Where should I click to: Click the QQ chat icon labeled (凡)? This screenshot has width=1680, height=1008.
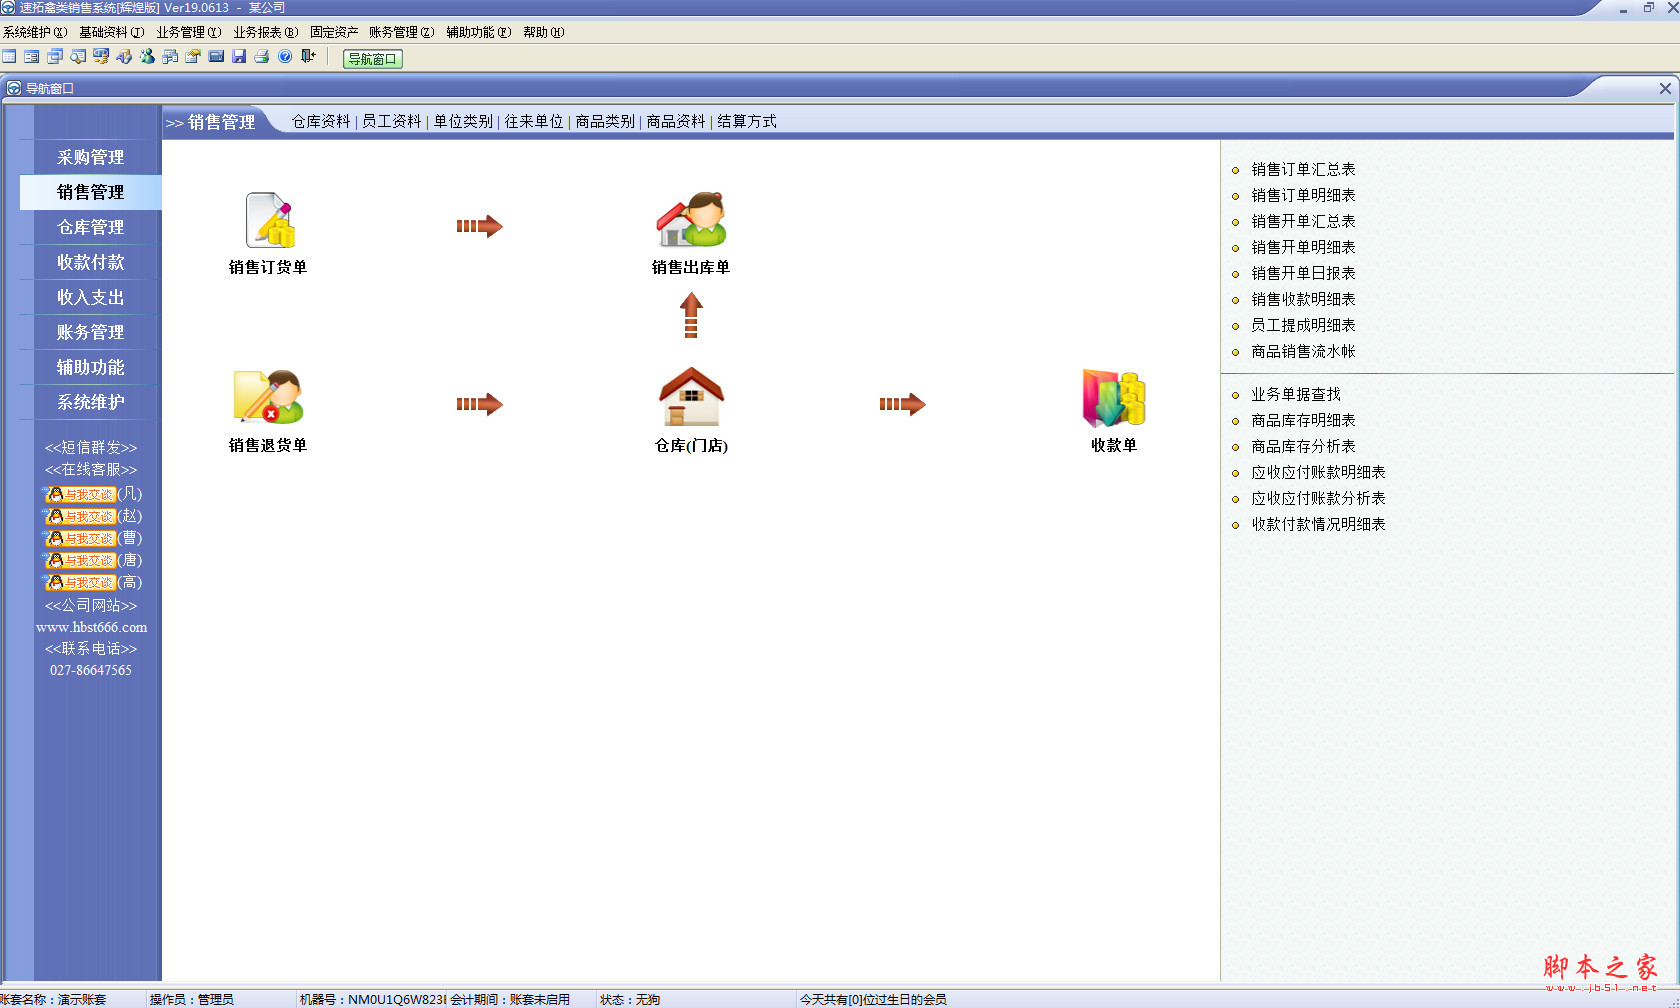pos(80,494)
